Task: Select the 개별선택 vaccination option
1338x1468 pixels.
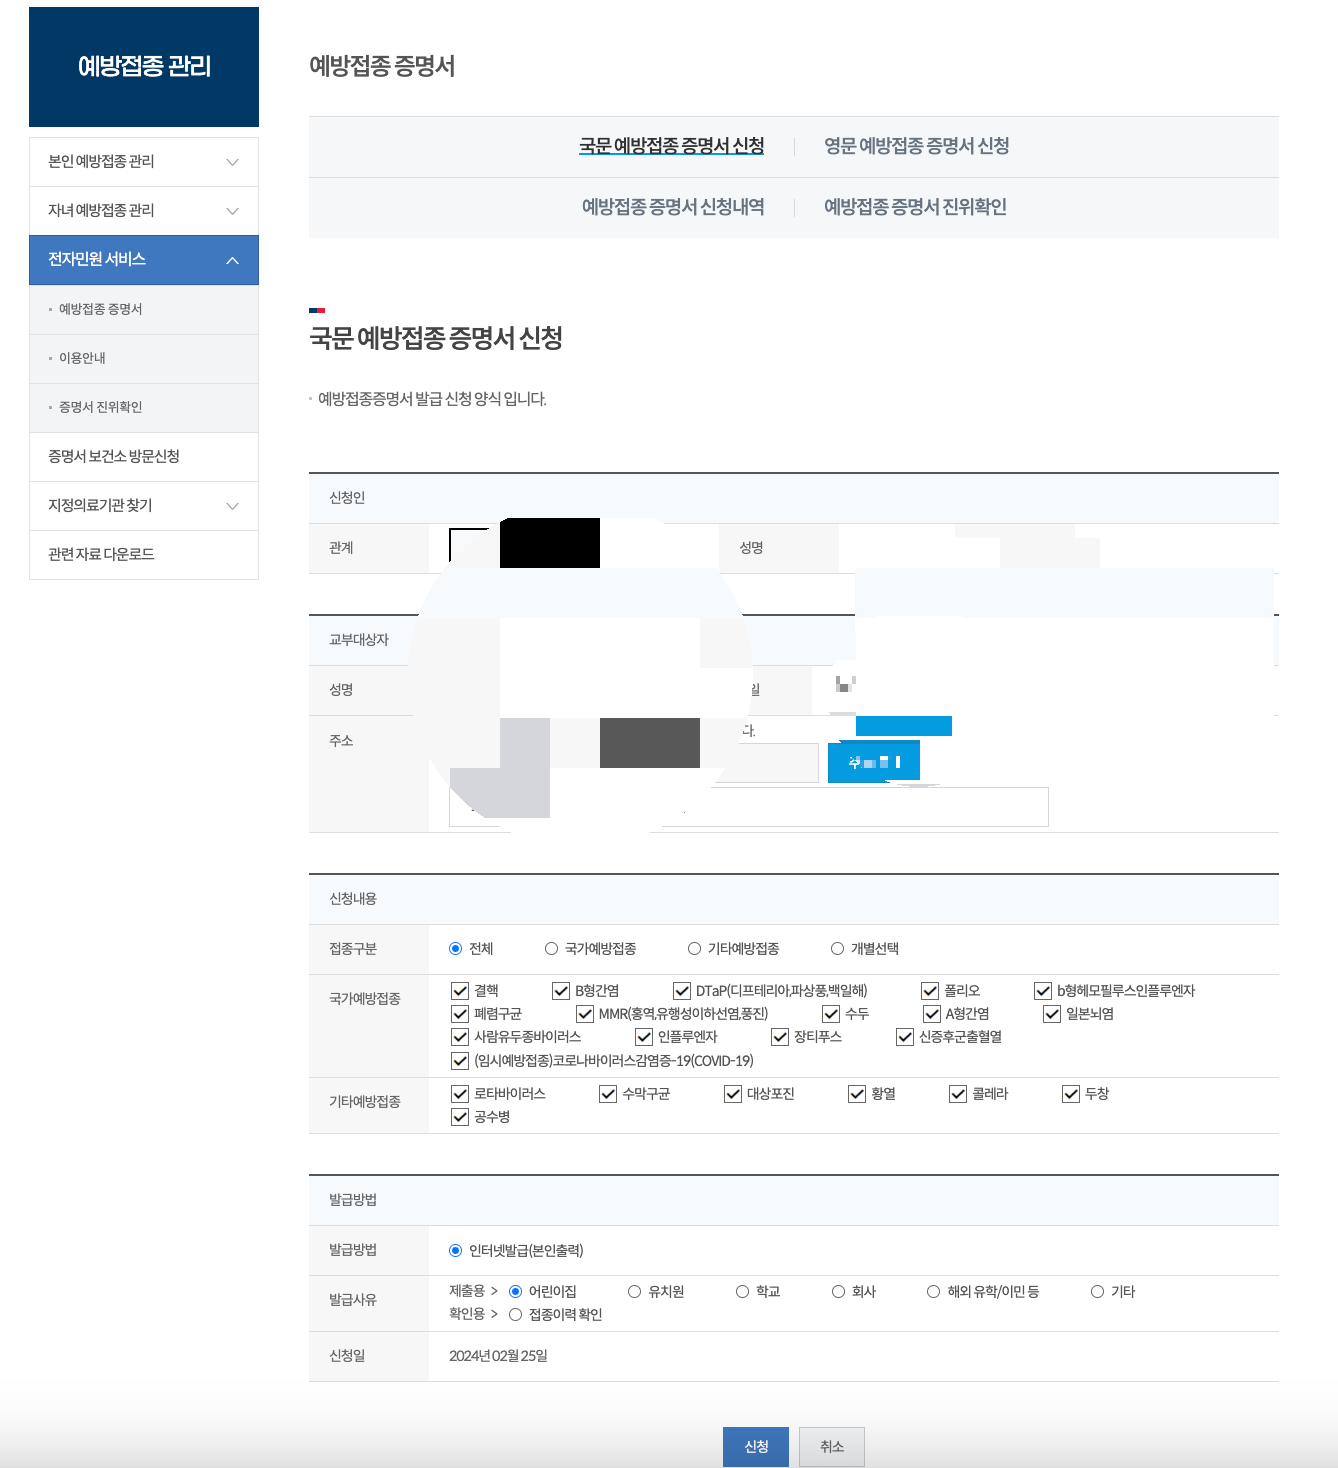Action: tap(836, 948)
